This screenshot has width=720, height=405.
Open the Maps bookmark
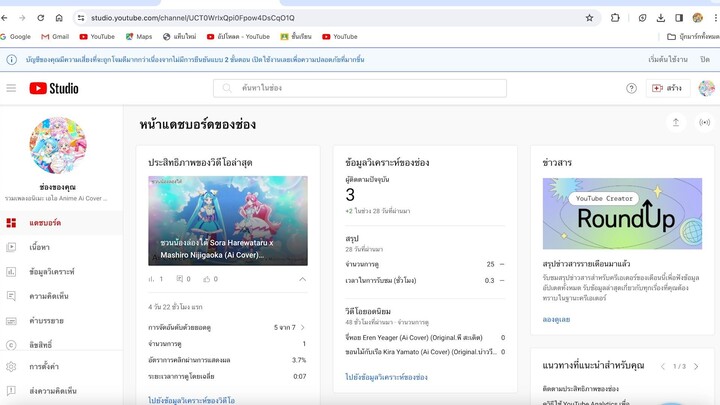[139, 36]
